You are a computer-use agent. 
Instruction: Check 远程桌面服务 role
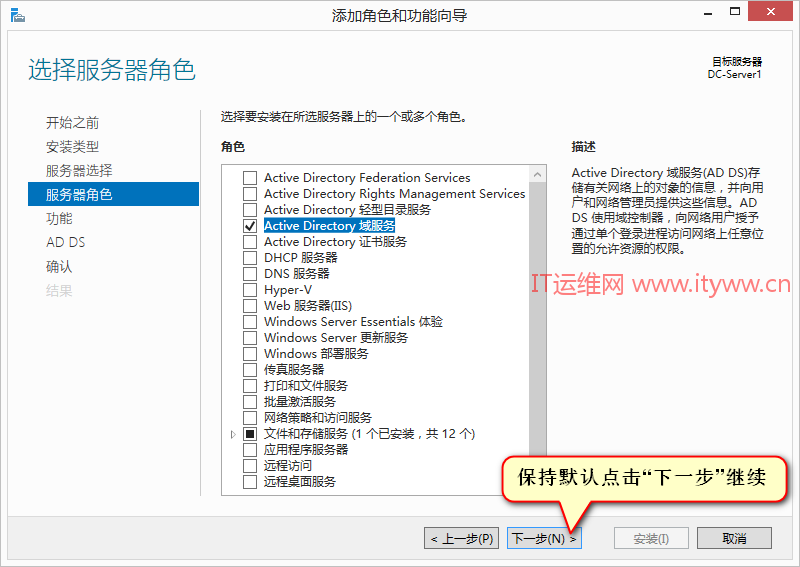click(x=250, y=482)
